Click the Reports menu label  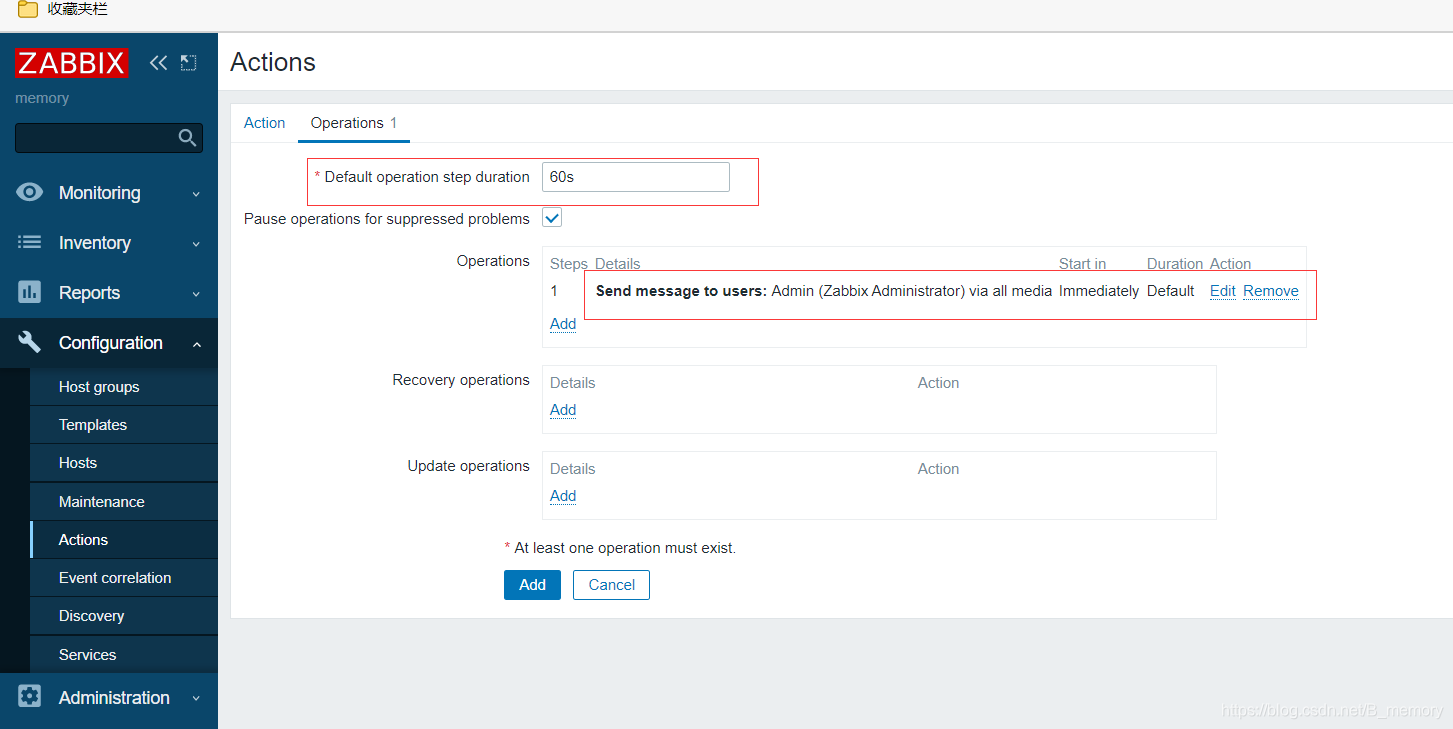89,293
